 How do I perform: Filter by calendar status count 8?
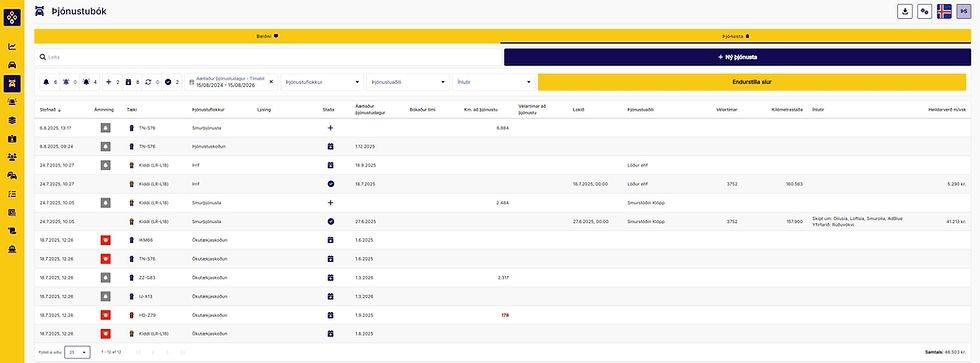(x=132, y=82)
